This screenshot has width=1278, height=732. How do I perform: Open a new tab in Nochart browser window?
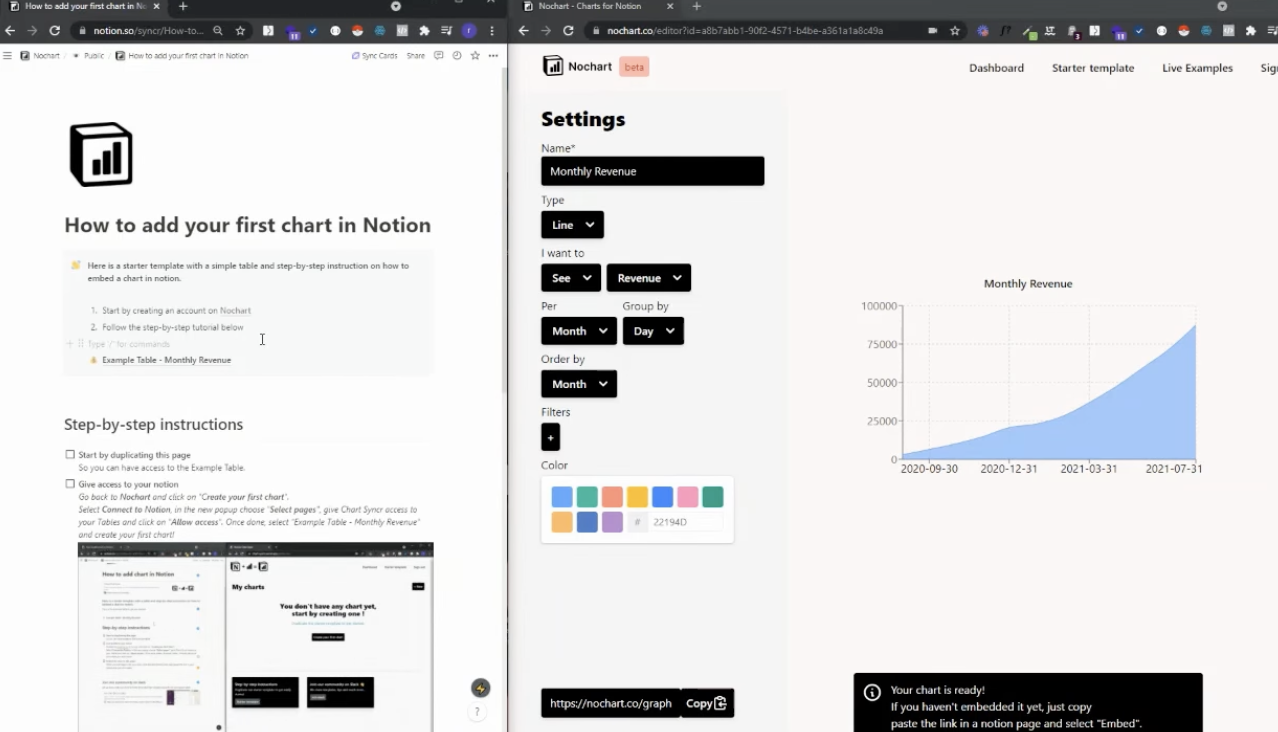697,6
